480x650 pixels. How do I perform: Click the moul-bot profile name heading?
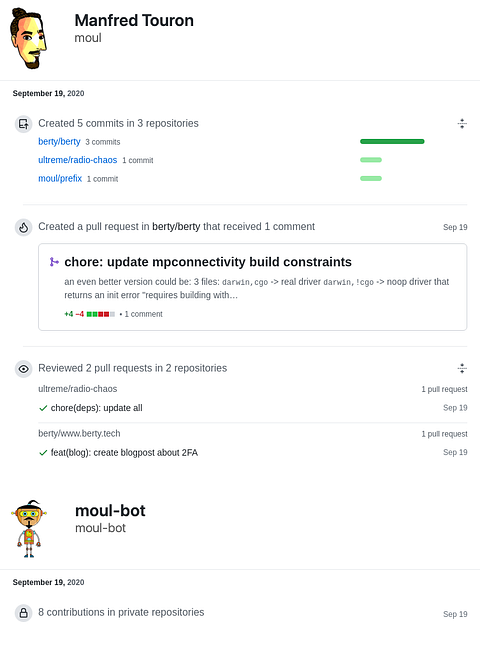[110, 511]
